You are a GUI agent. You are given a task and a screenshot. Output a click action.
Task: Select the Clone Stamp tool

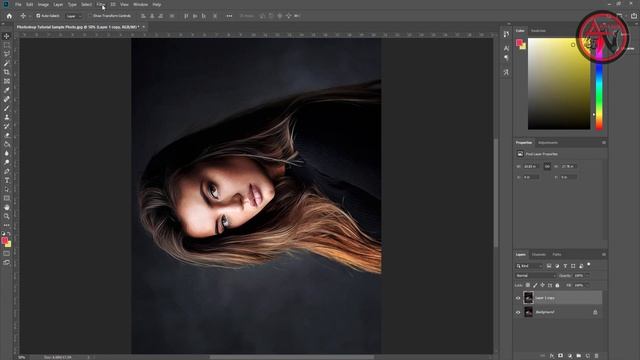click(x=7, y=117)
